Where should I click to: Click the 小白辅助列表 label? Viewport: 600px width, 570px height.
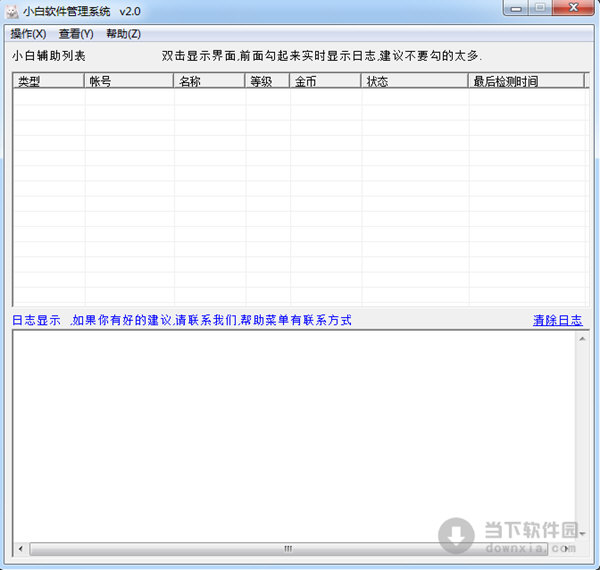[x=49, y=56]
